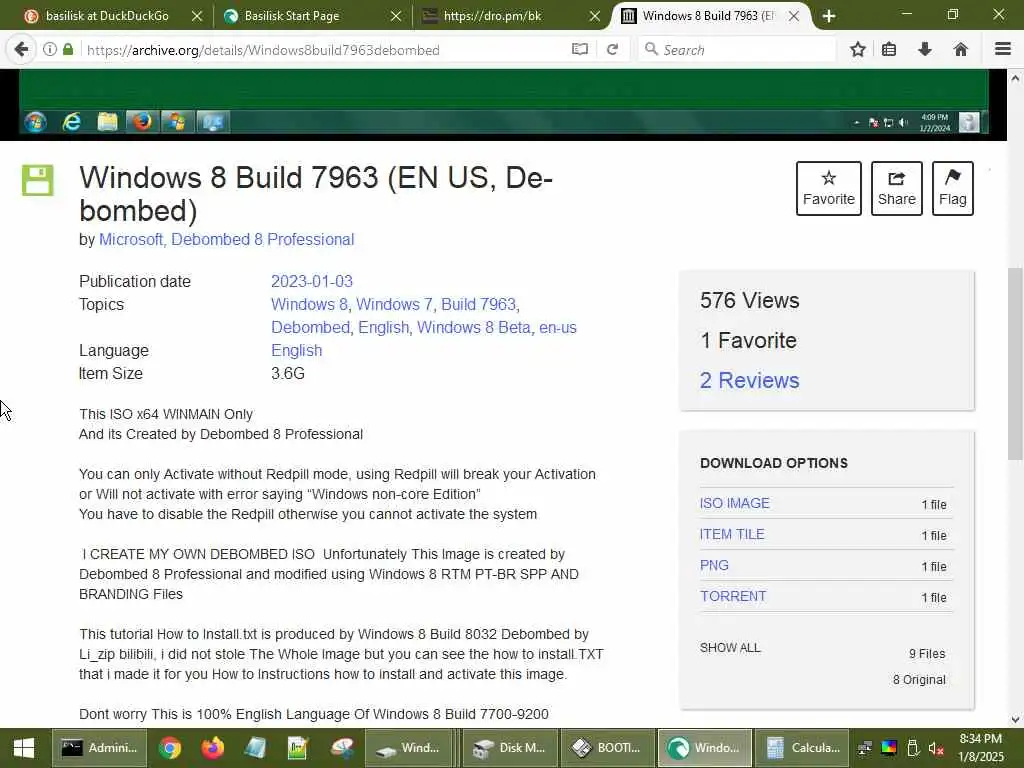Open the 2023-01-03 publication date link

point(312,281)
